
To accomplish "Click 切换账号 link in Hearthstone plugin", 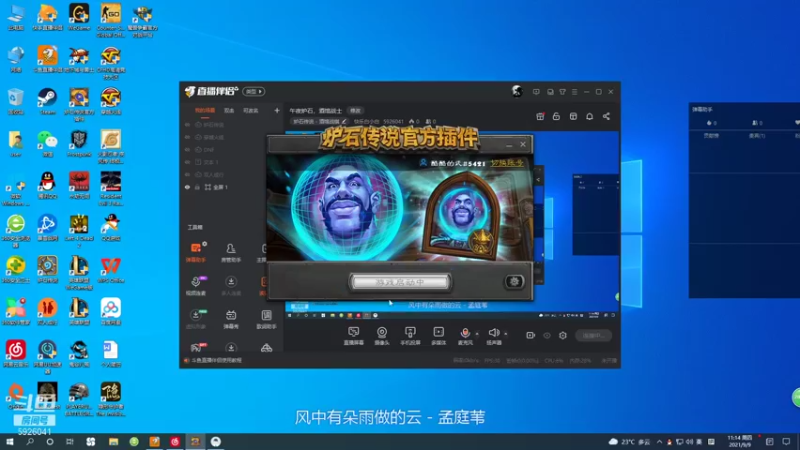I will click(507, 163).
